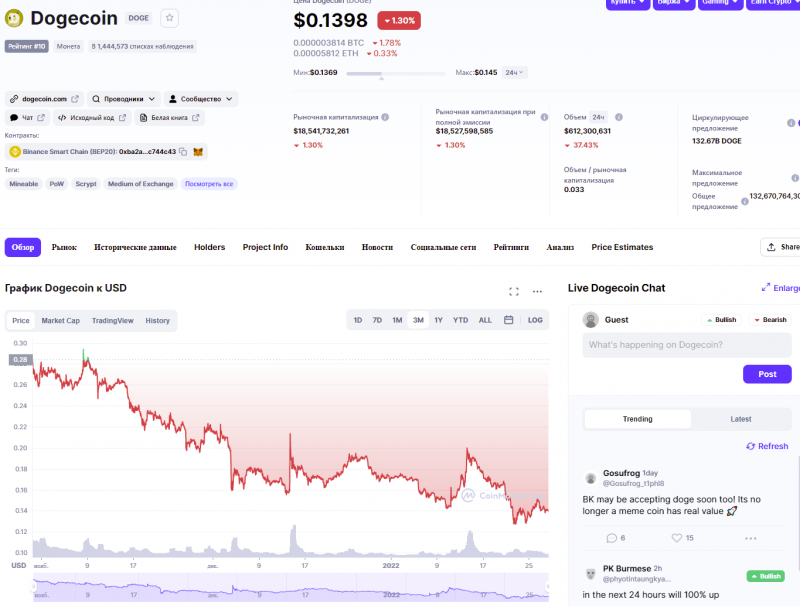The image size is (800, 606).
Task: Switch chart to TradingView
Action: pyautogui.click(x=112, y=320)
